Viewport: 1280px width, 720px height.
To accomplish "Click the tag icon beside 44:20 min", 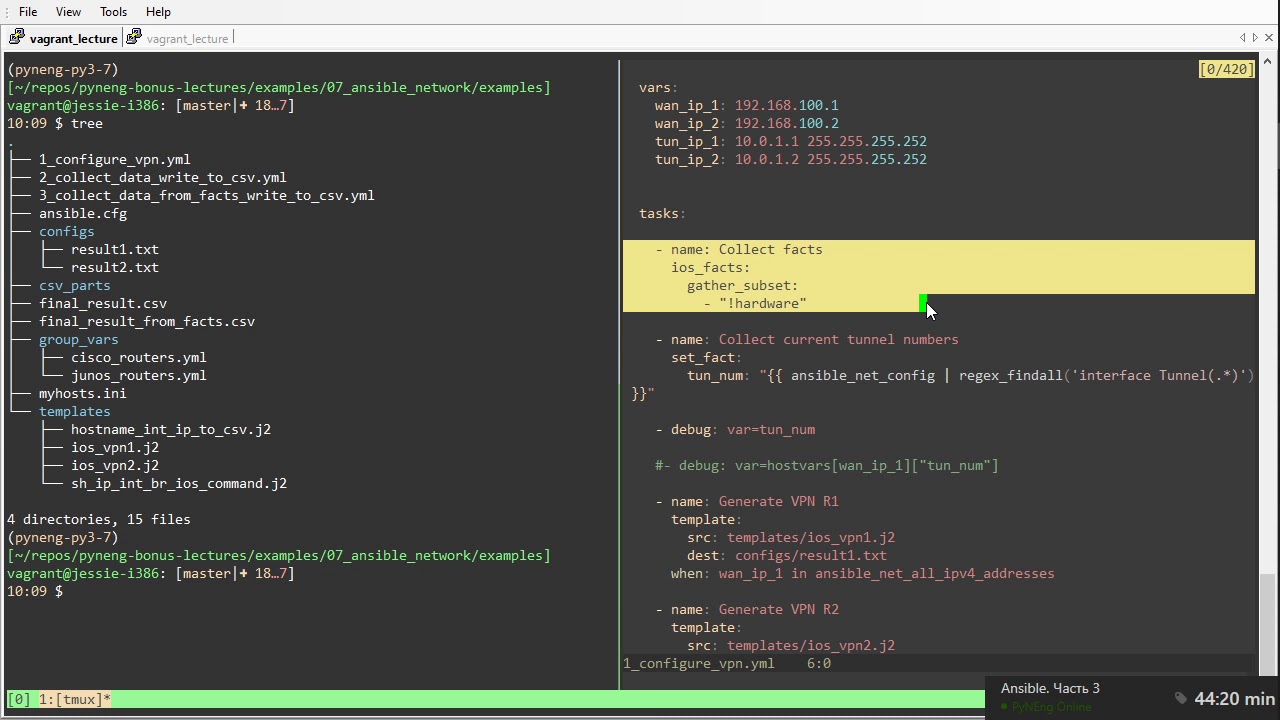I will coord(1180,699).
